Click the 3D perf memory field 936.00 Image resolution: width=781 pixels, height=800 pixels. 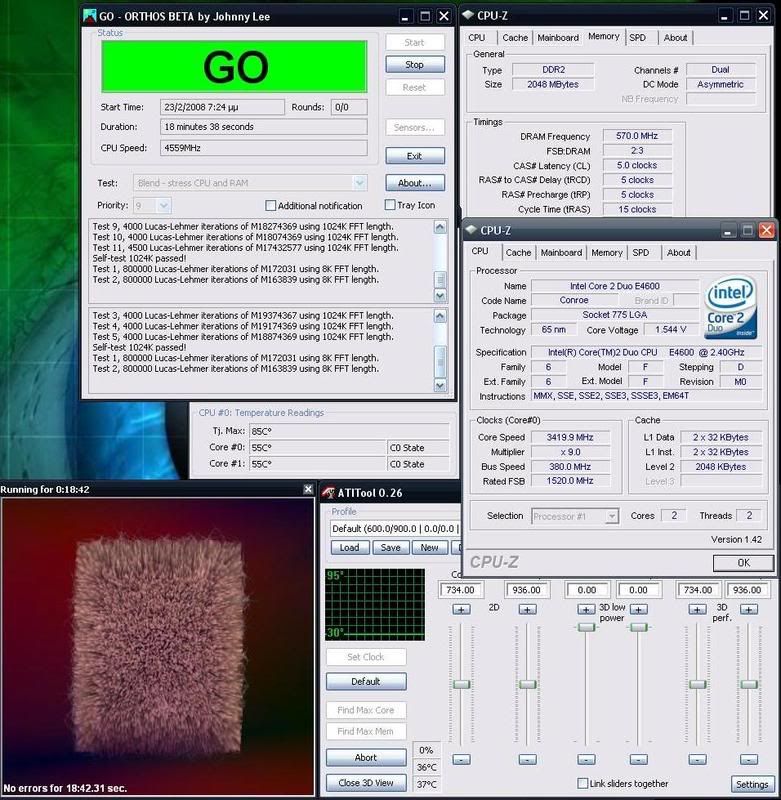747,590
